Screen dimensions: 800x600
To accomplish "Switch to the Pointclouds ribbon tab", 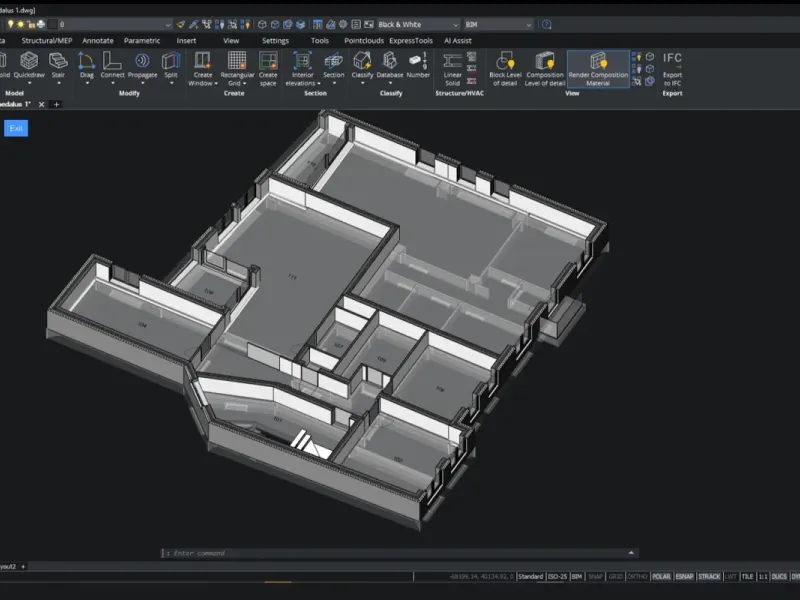I will tap(363, 41).
